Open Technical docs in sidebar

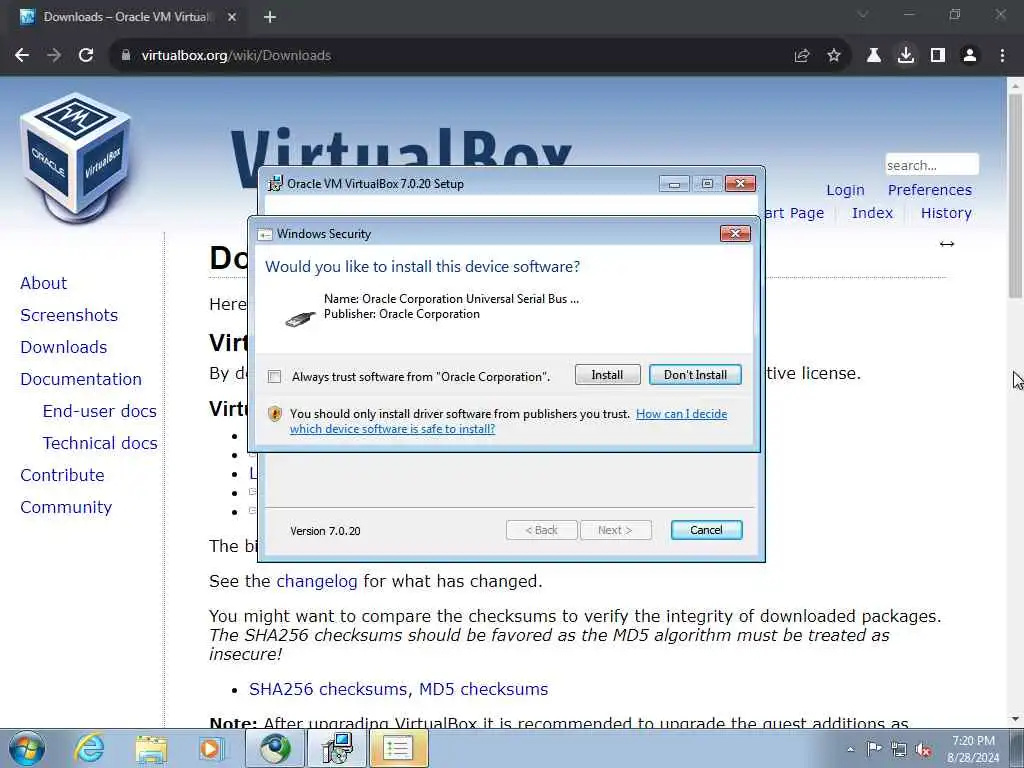tap(100, 443)
